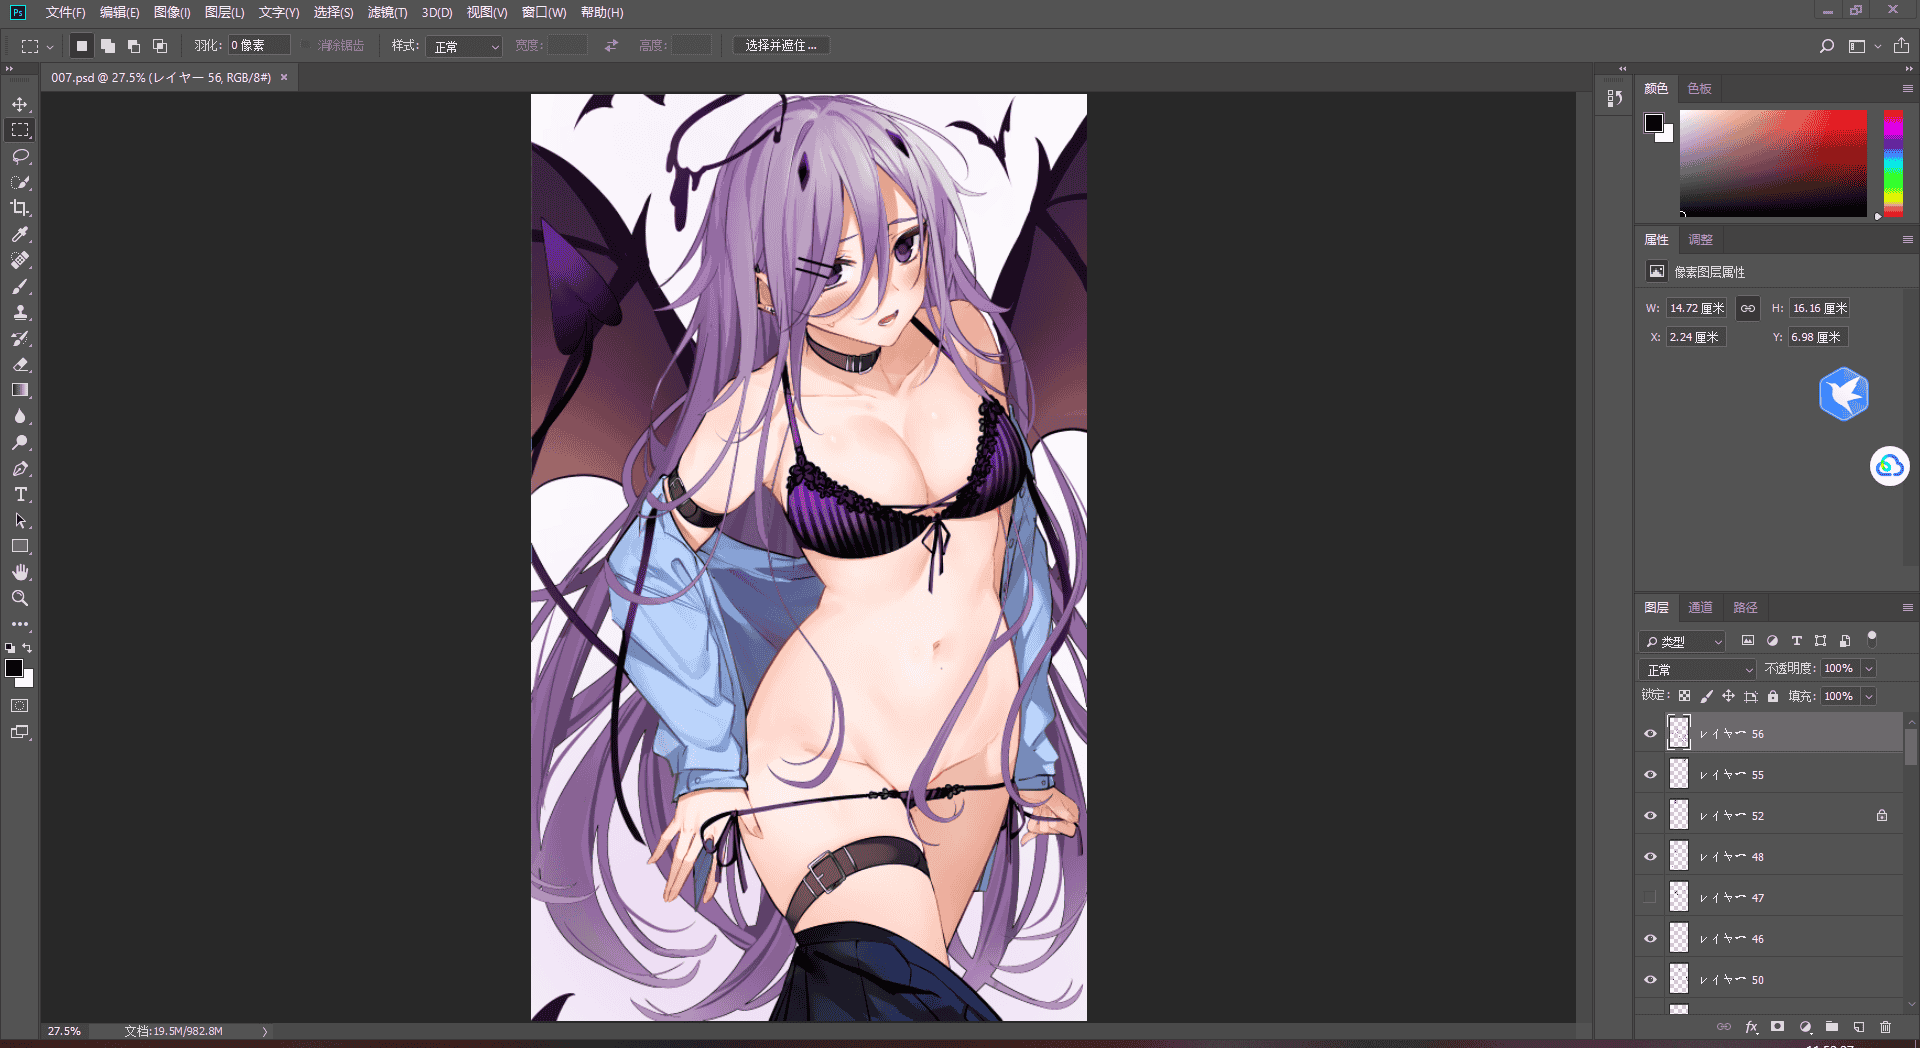1920x1048 pixels.
Task: Open the layer opacity 不透明度 dropdown arrow
Action: [1869, 668]
